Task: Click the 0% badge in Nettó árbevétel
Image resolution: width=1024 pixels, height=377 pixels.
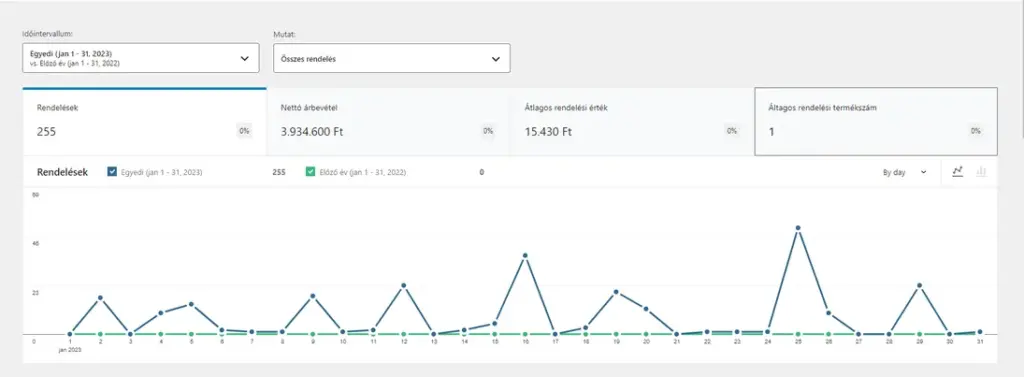Action: click(x=488, y=131)
